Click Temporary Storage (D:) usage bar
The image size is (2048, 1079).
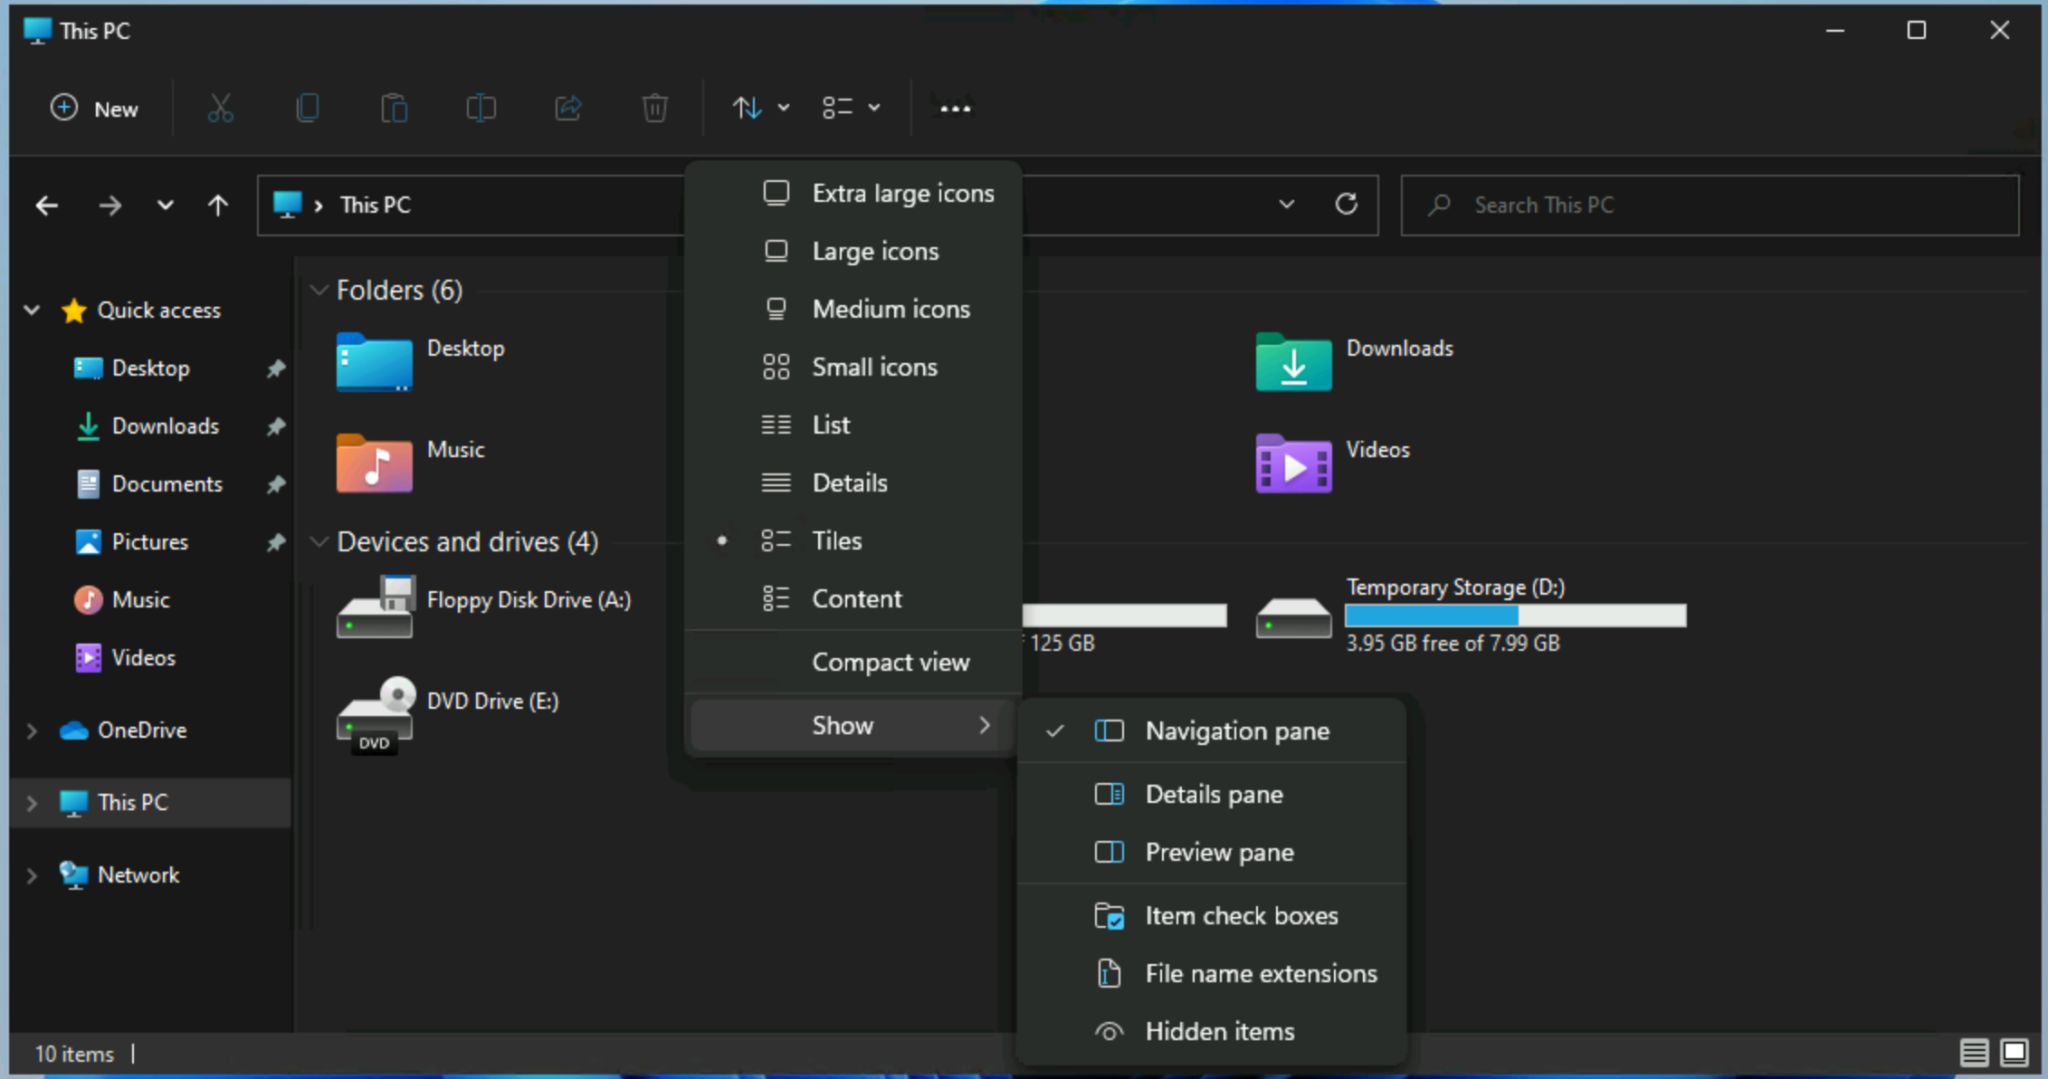(1516, 615)
